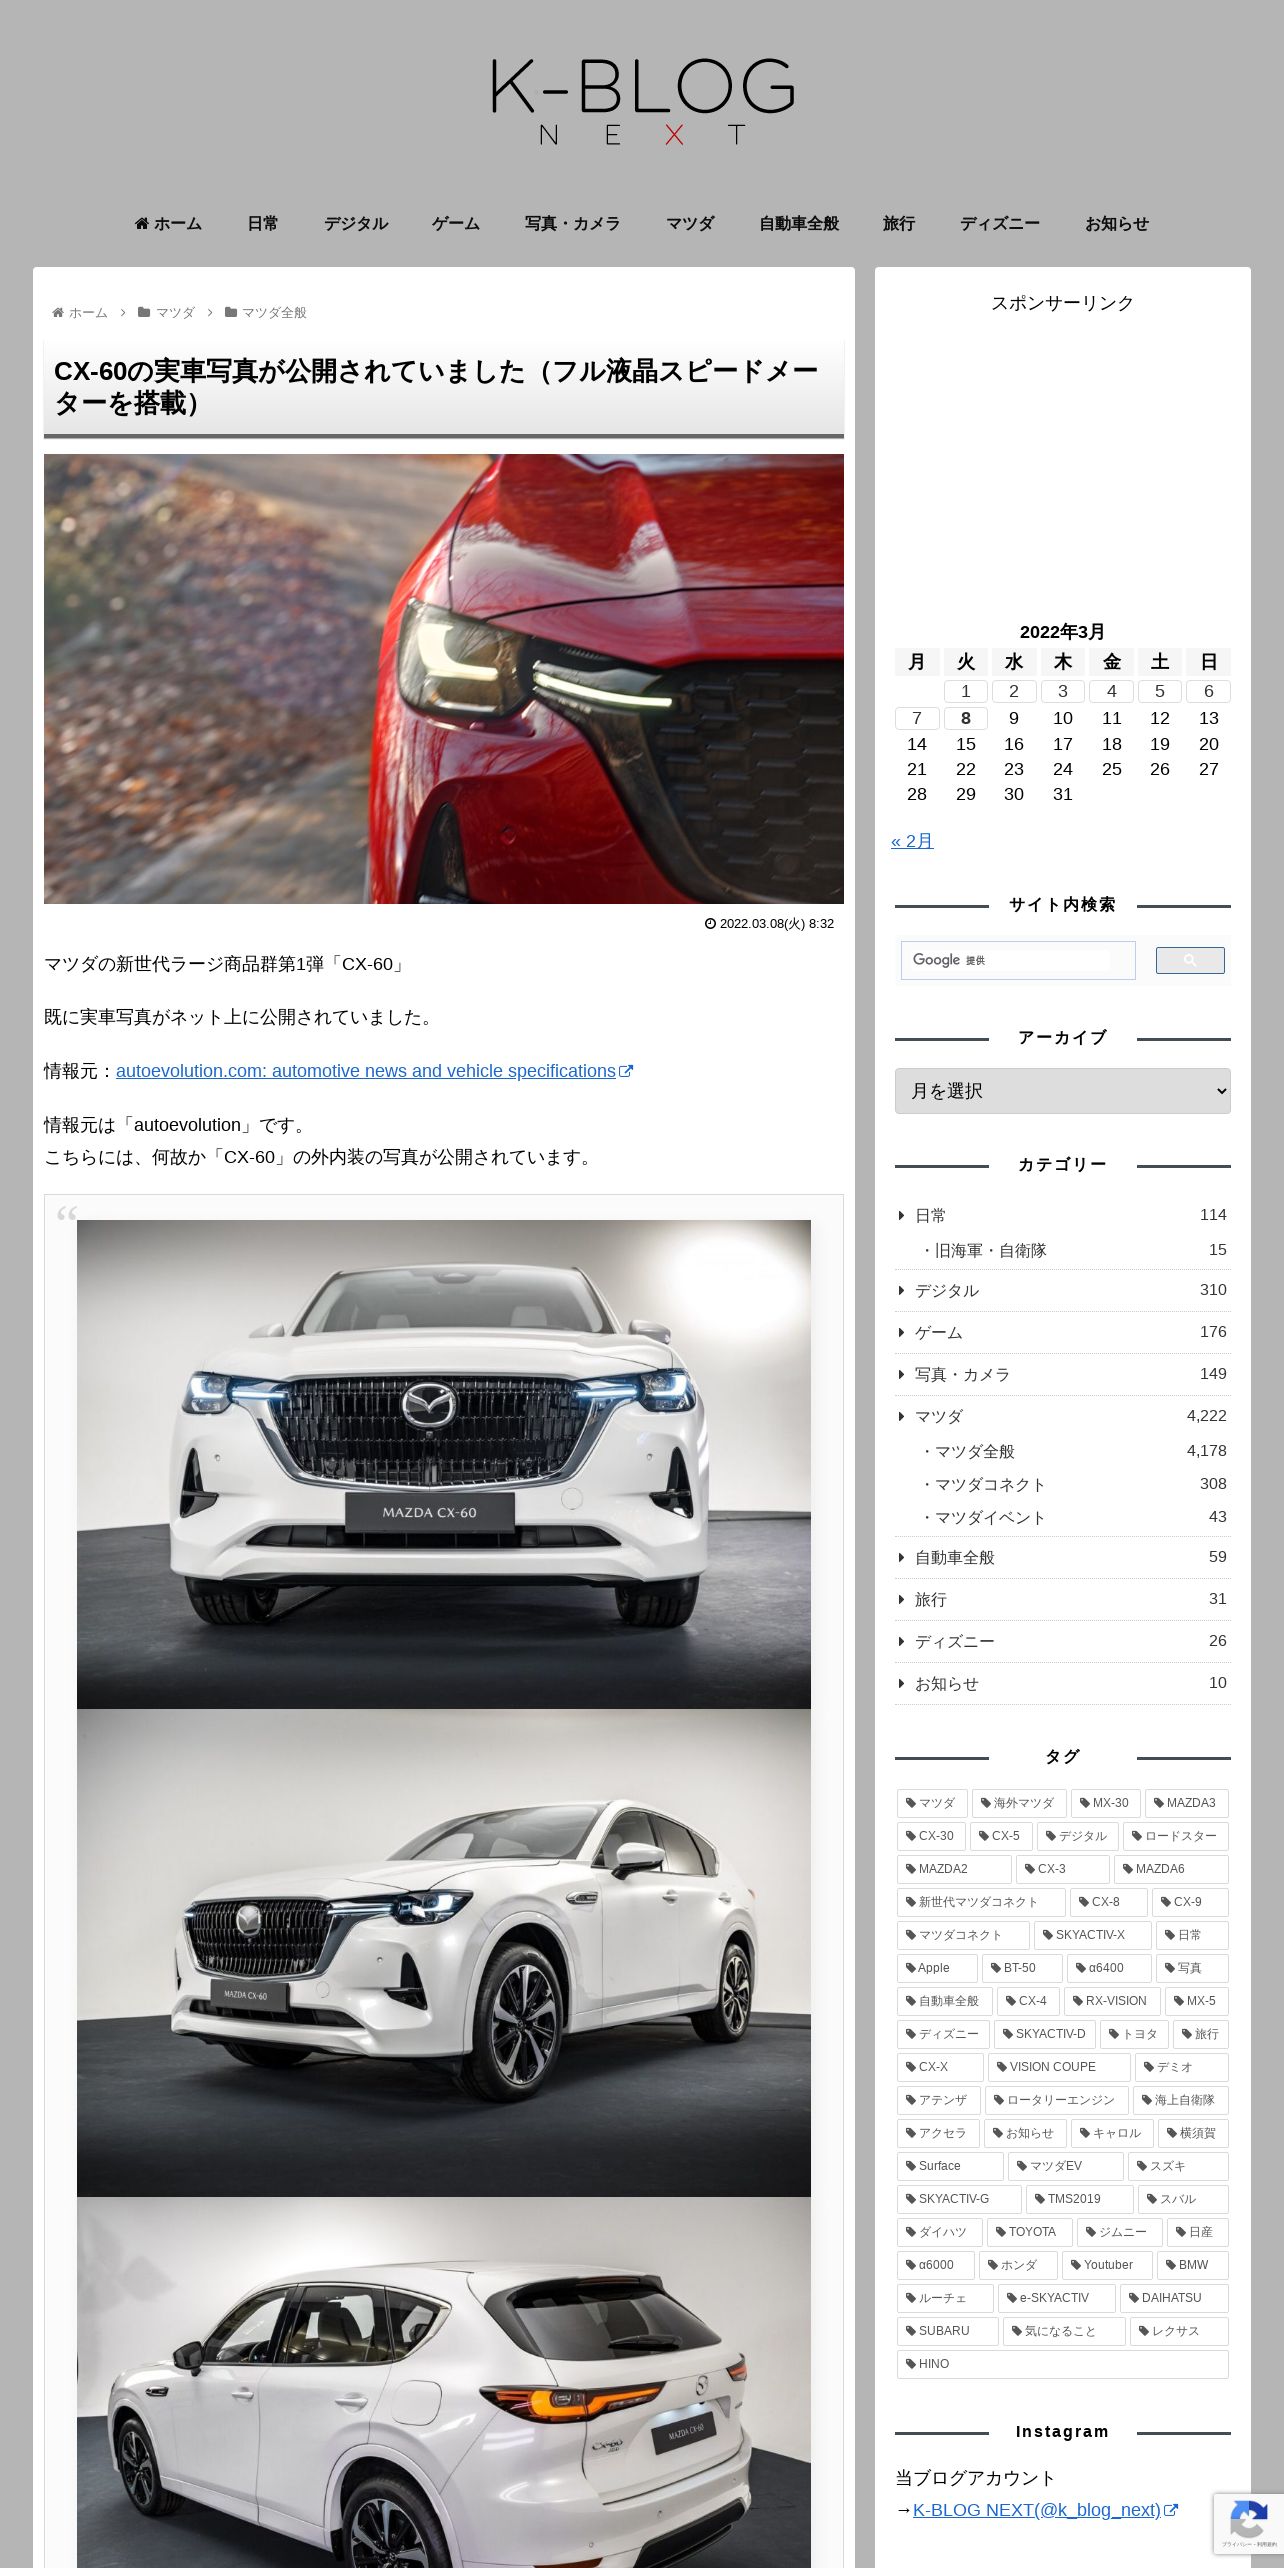Expand the ゲーム category arrow
The width and height of the screenshot is (1284, 2568).
[902, 1333]
